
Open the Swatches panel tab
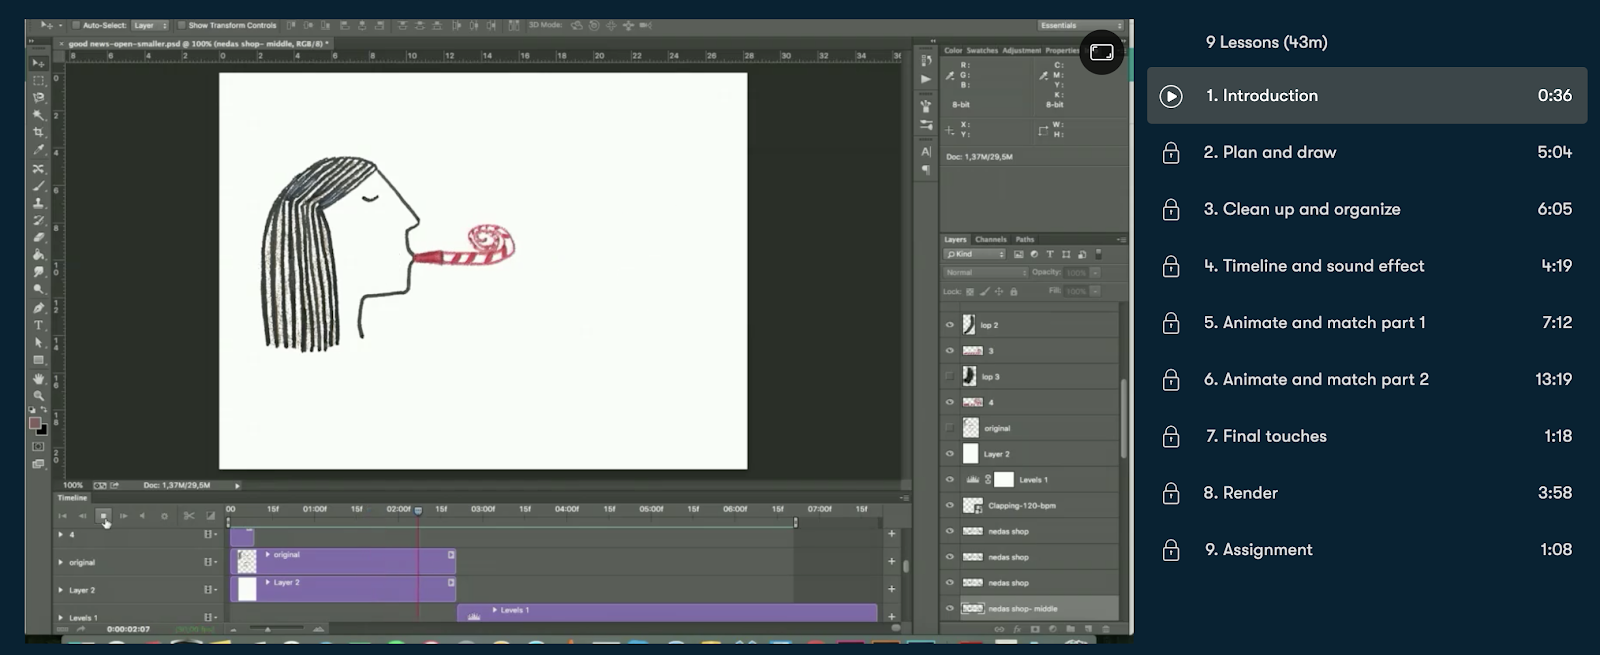point(982,50)
